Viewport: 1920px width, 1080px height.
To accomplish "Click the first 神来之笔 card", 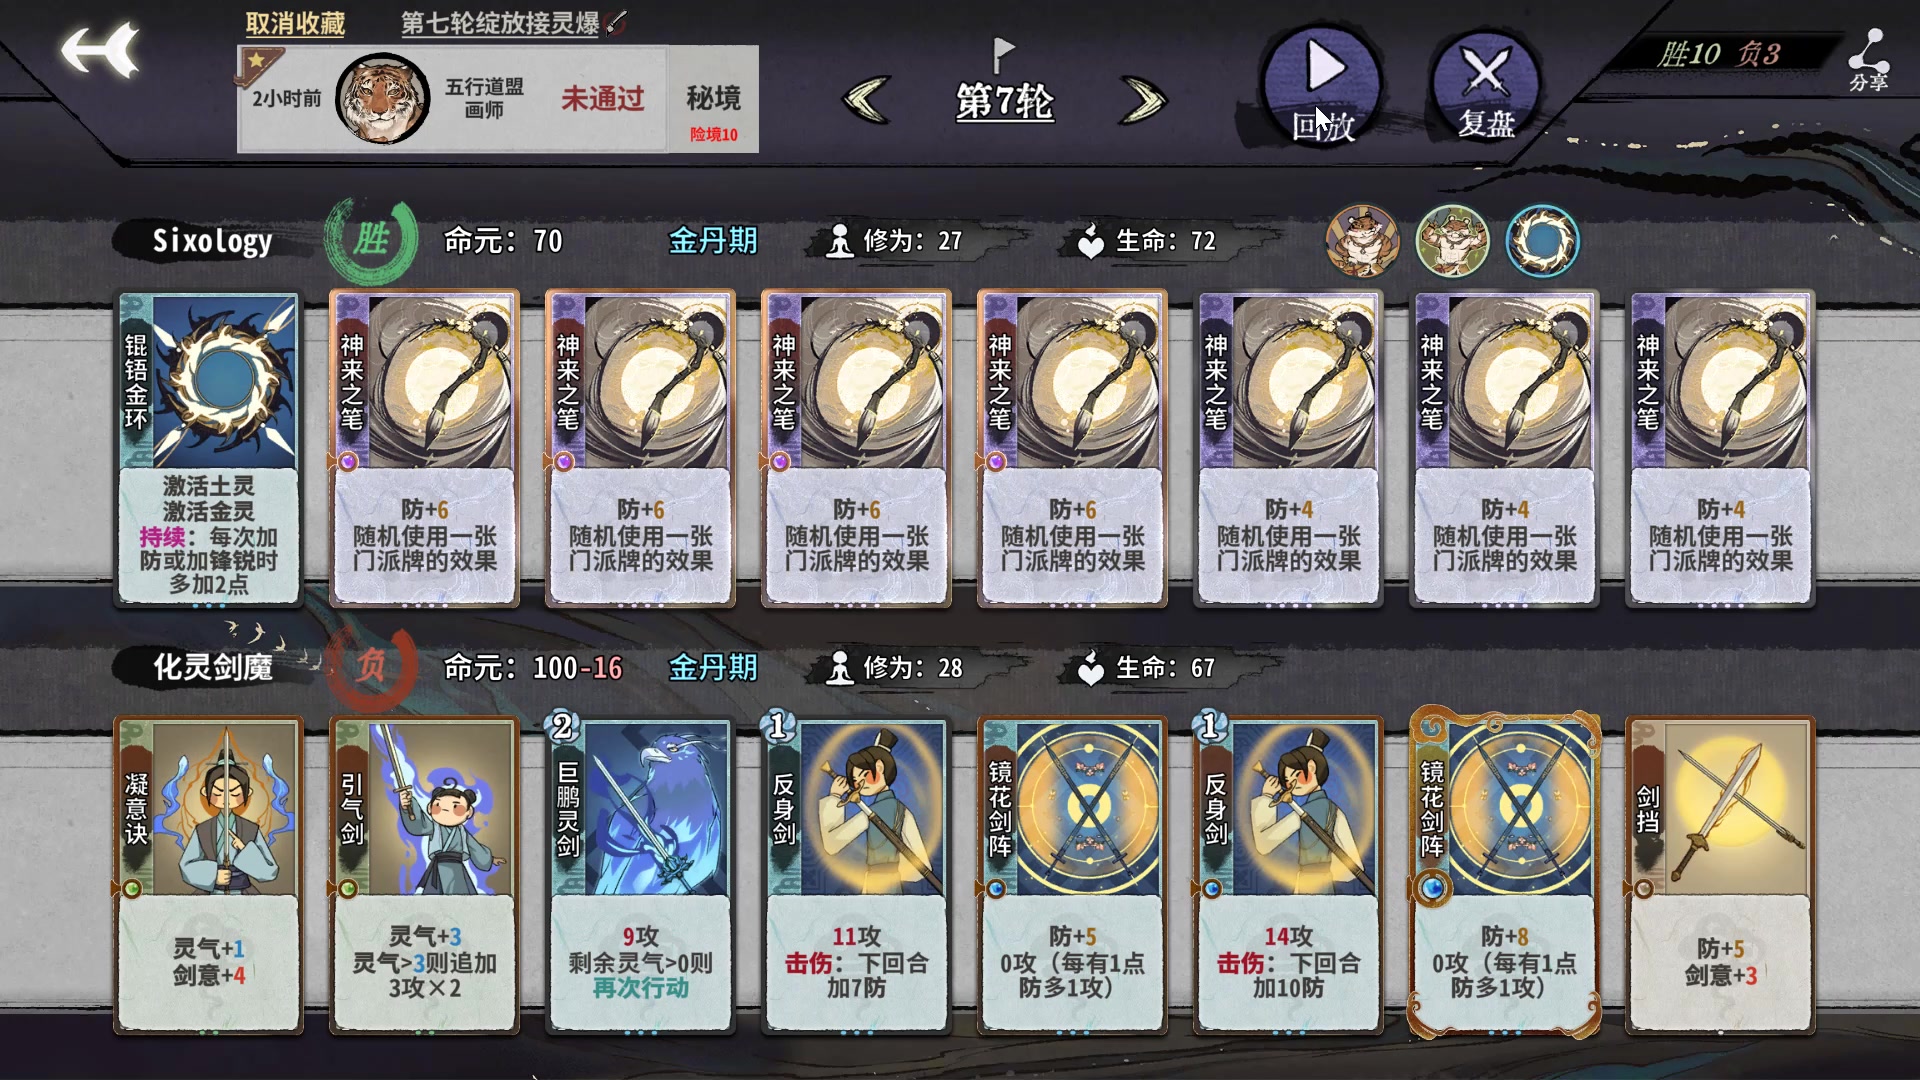I will pos(424,449).
